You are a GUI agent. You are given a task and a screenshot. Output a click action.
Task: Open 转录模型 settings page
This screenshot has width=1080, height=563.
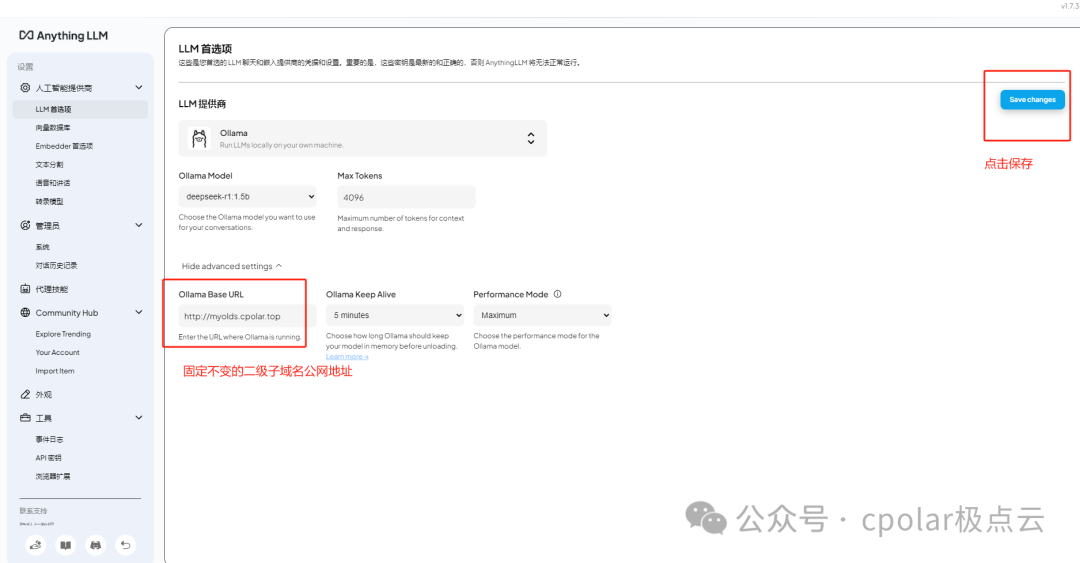(49, 202)
